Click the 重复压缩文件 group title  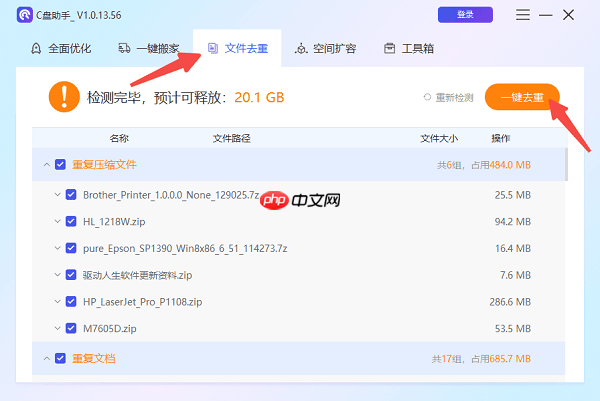[x=104, y=165]
